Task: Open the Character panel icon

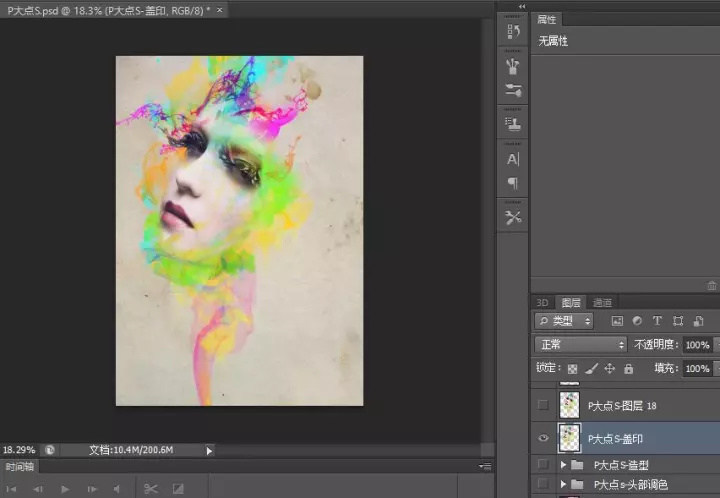Action: click(x=513, y=159)
